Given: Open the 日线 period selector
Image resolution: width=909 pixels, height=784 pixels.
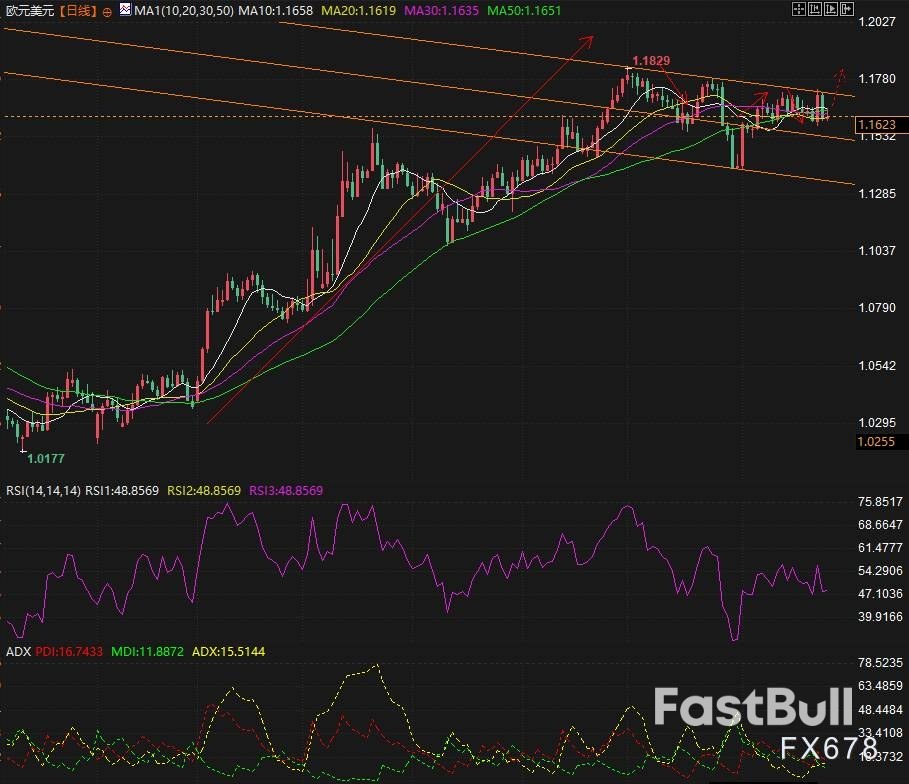Looking at the screenshot, I should 76,11.
